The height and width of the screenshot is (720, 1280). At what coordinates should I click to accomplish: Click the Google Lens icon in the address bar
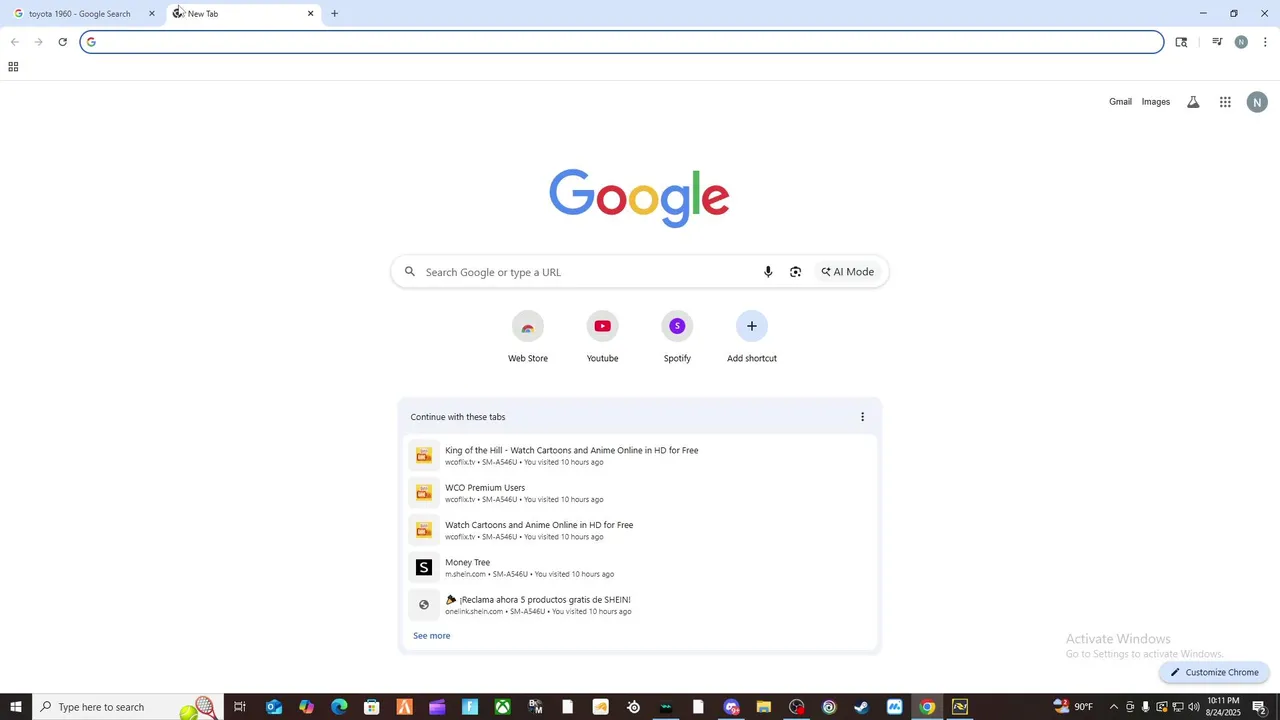[x=1181, y=42]
